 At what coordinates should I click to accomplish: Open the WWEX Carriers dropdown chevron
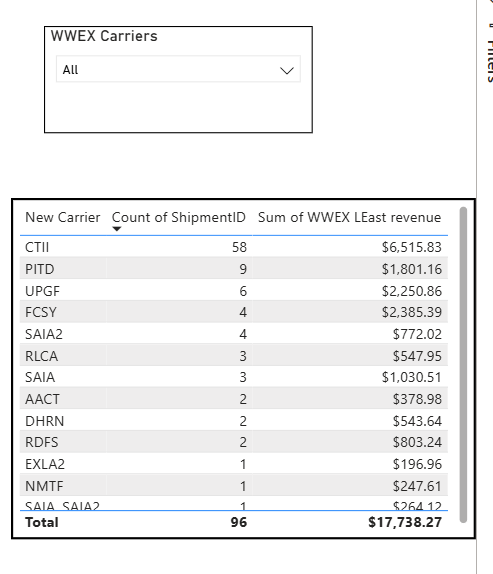287,70
